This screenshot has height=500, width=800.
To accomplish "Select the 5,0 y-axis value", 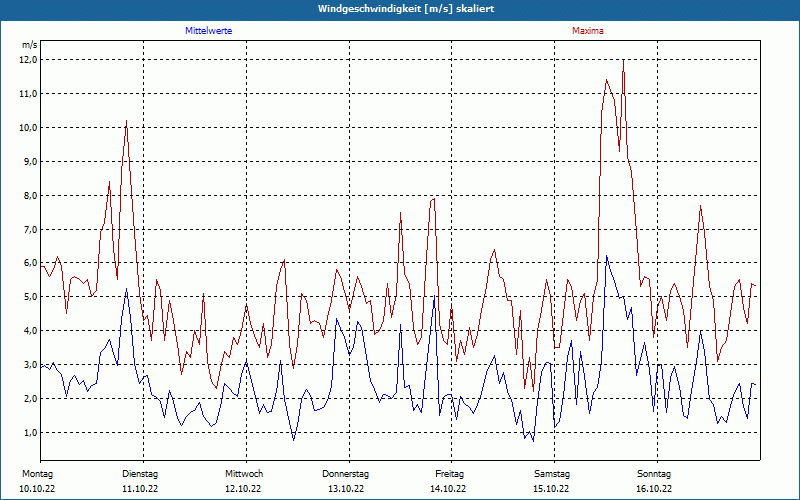I will (32, 297).
